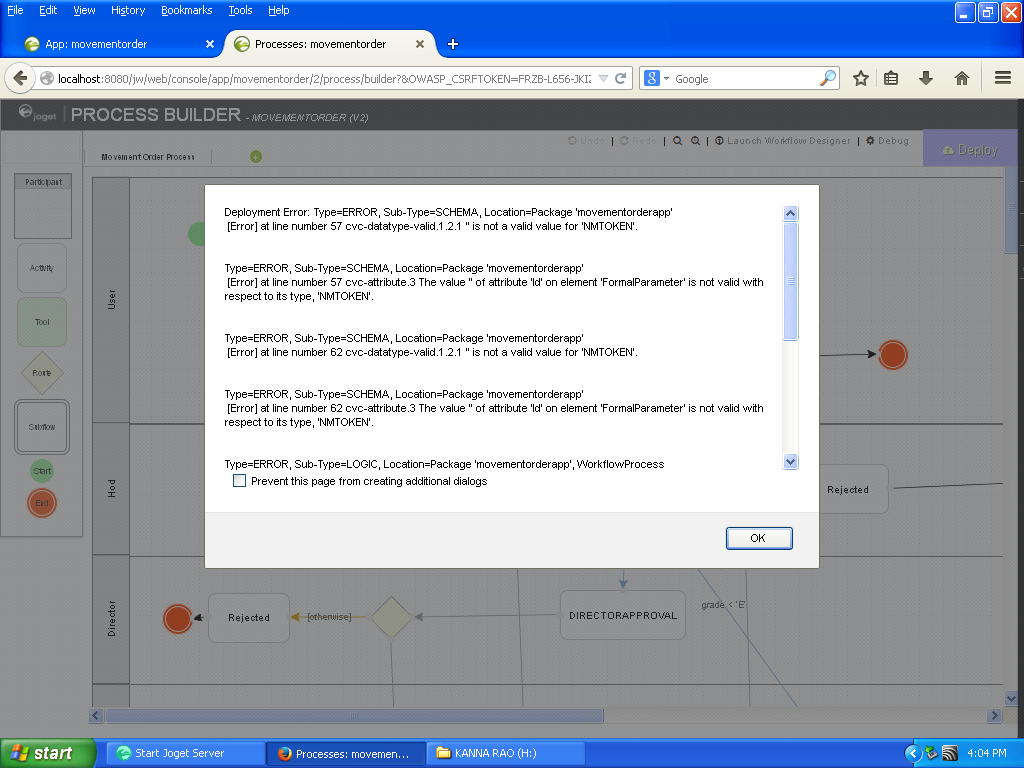This screenshot has width=1024, height=768.
Task: Click the dialog scrollbar down arrow
Action: pyautogui.click(x=790, y=462)
